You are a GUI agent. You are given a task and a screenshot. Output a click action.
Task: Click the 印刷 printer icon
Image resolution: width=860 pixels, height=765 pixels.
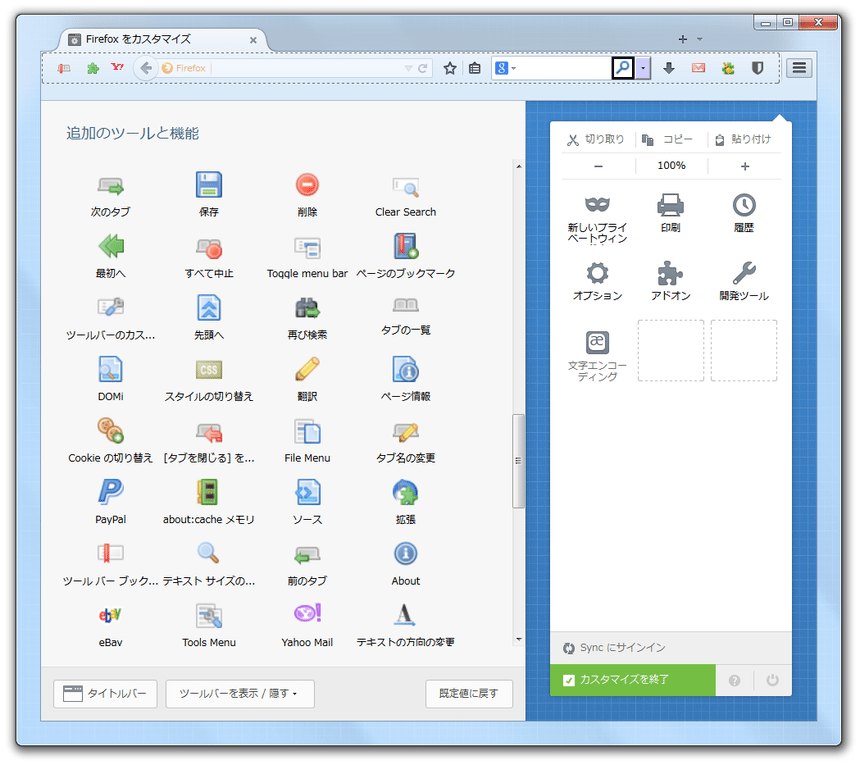pos(670,205)
